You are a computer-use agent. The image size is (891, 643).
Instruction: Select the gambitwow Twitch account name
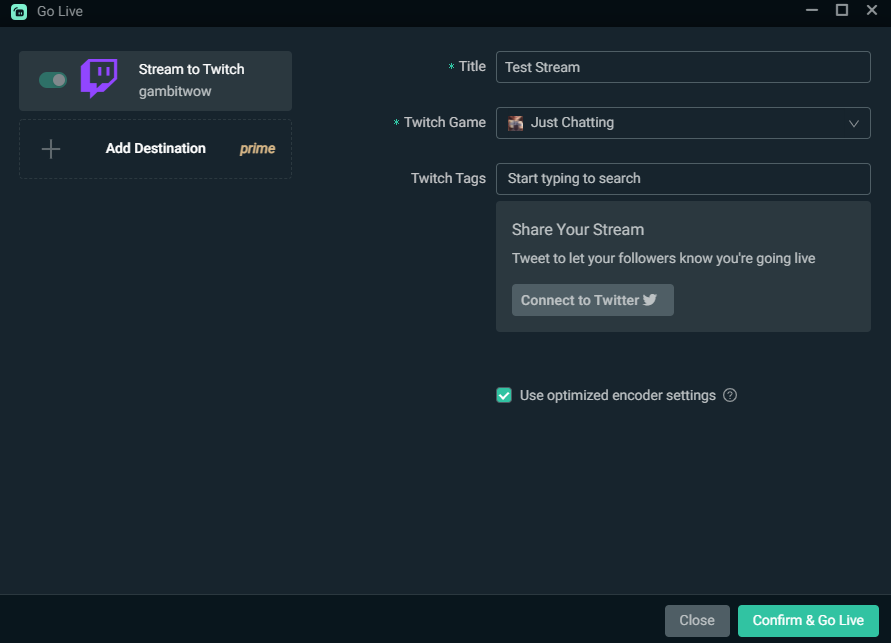pos(175,91)
